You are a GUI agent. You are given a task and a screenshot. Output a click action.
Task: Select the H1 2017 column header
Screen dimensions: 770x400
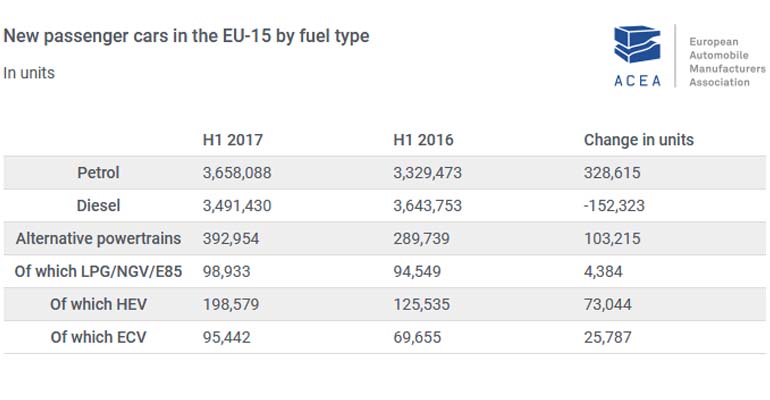point(233,140)
